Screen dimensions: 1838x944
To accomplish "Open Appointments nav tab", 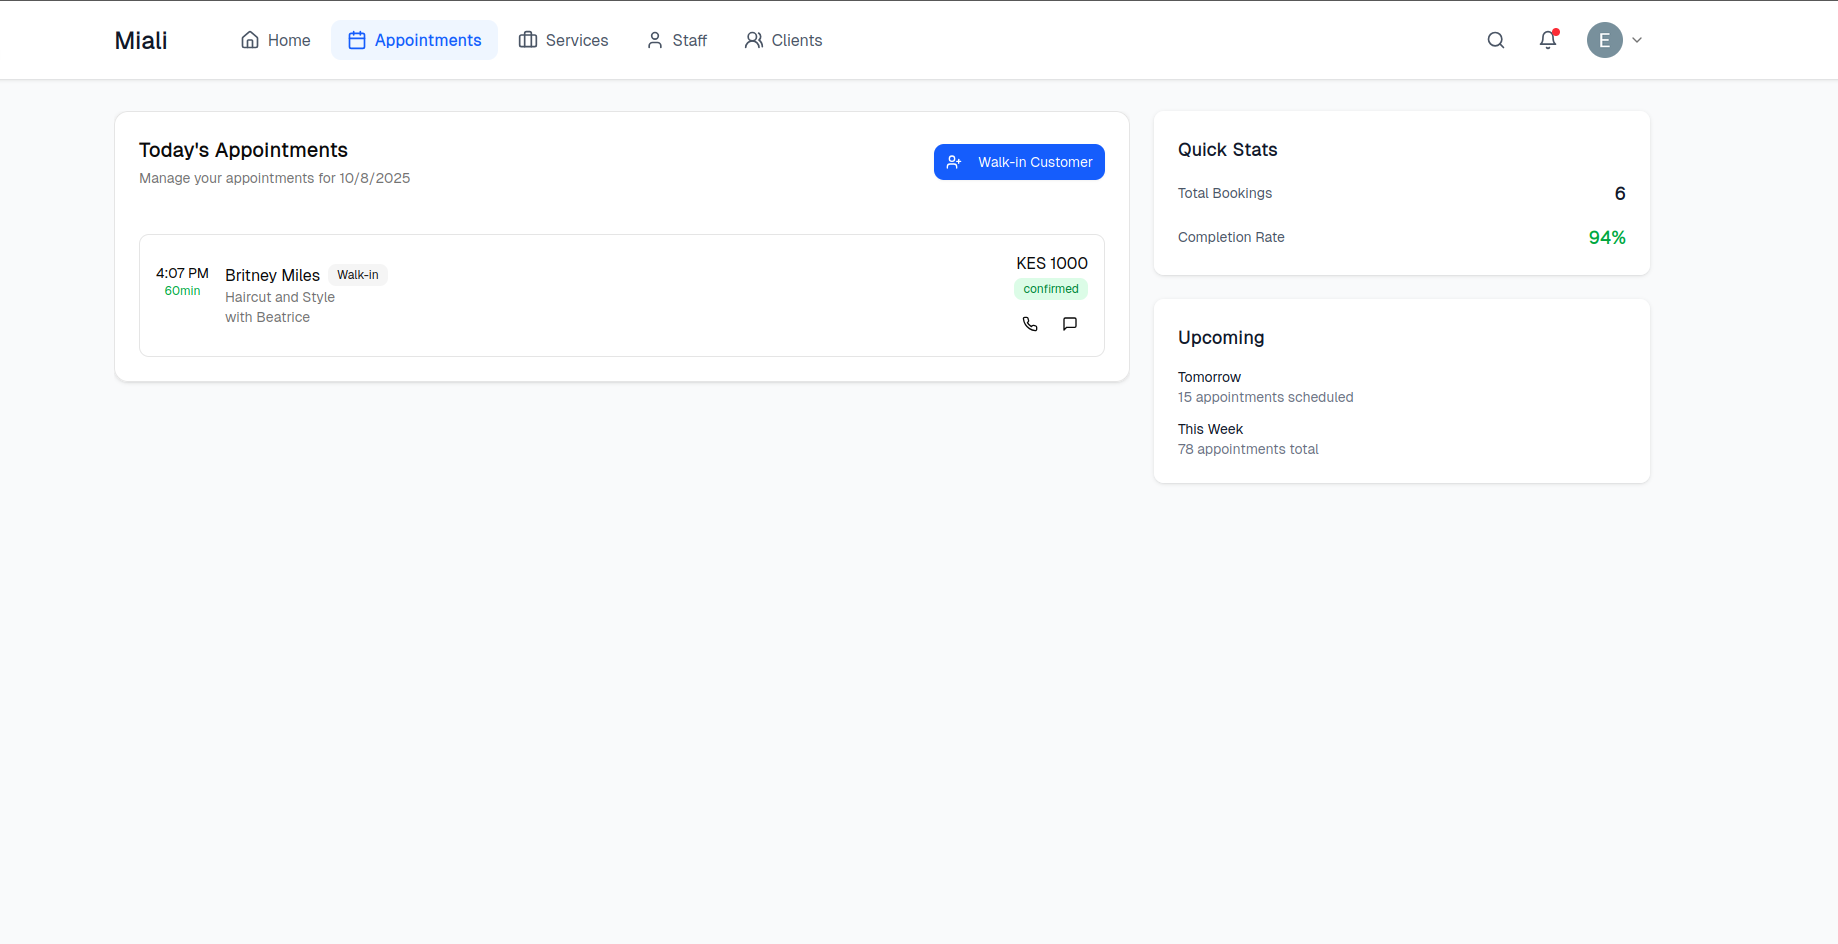I will [414, 40].
